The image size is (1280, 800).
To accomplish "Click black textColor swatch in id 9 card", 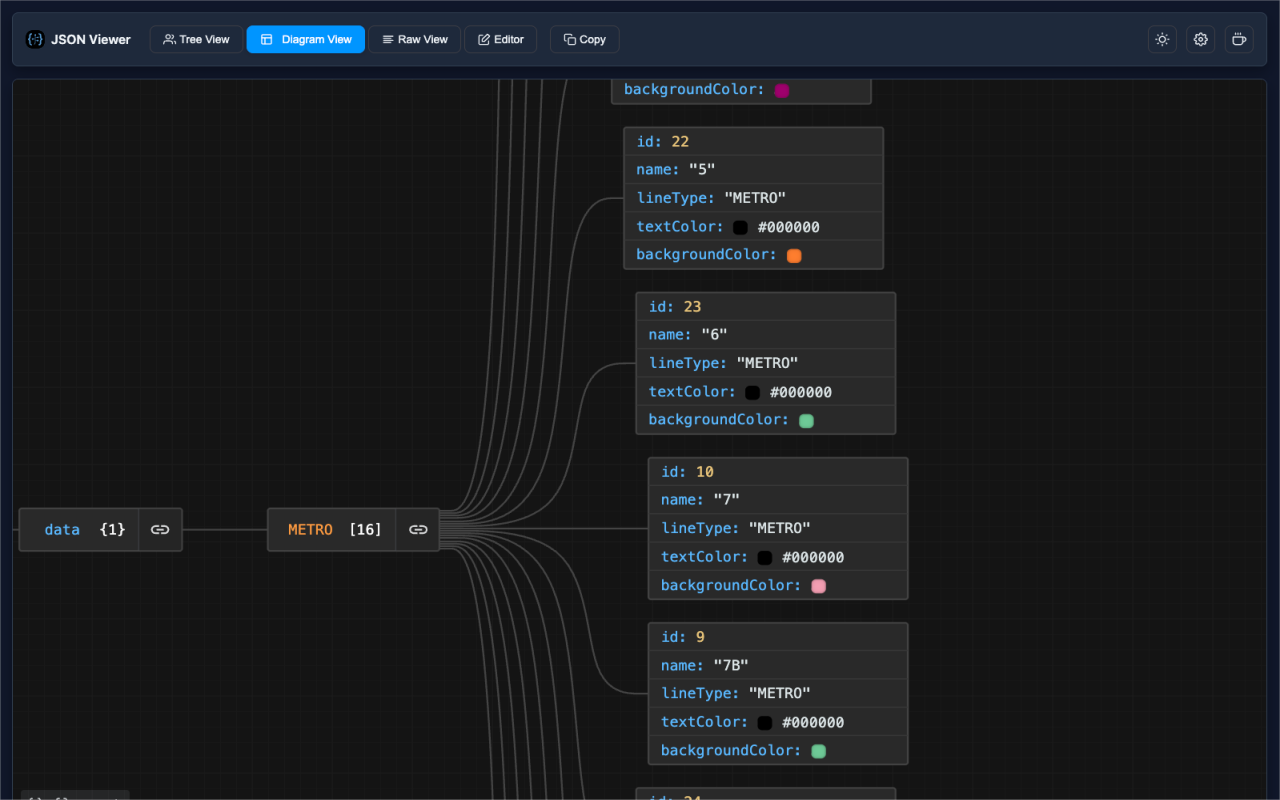I will pyautogui.click(x=765, y=722).
